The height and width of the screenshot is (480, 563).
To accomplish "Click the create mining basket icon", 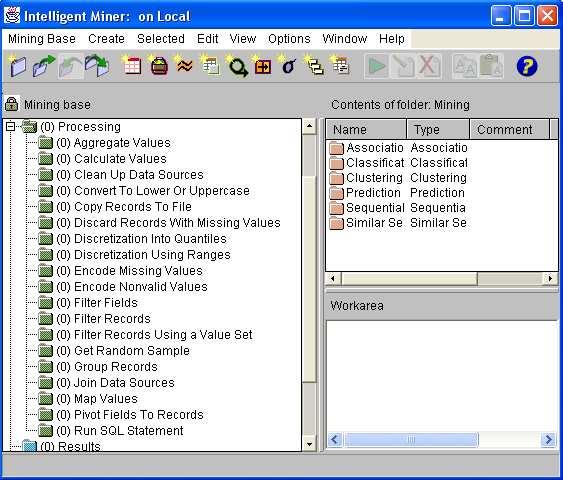I will 158,66.
